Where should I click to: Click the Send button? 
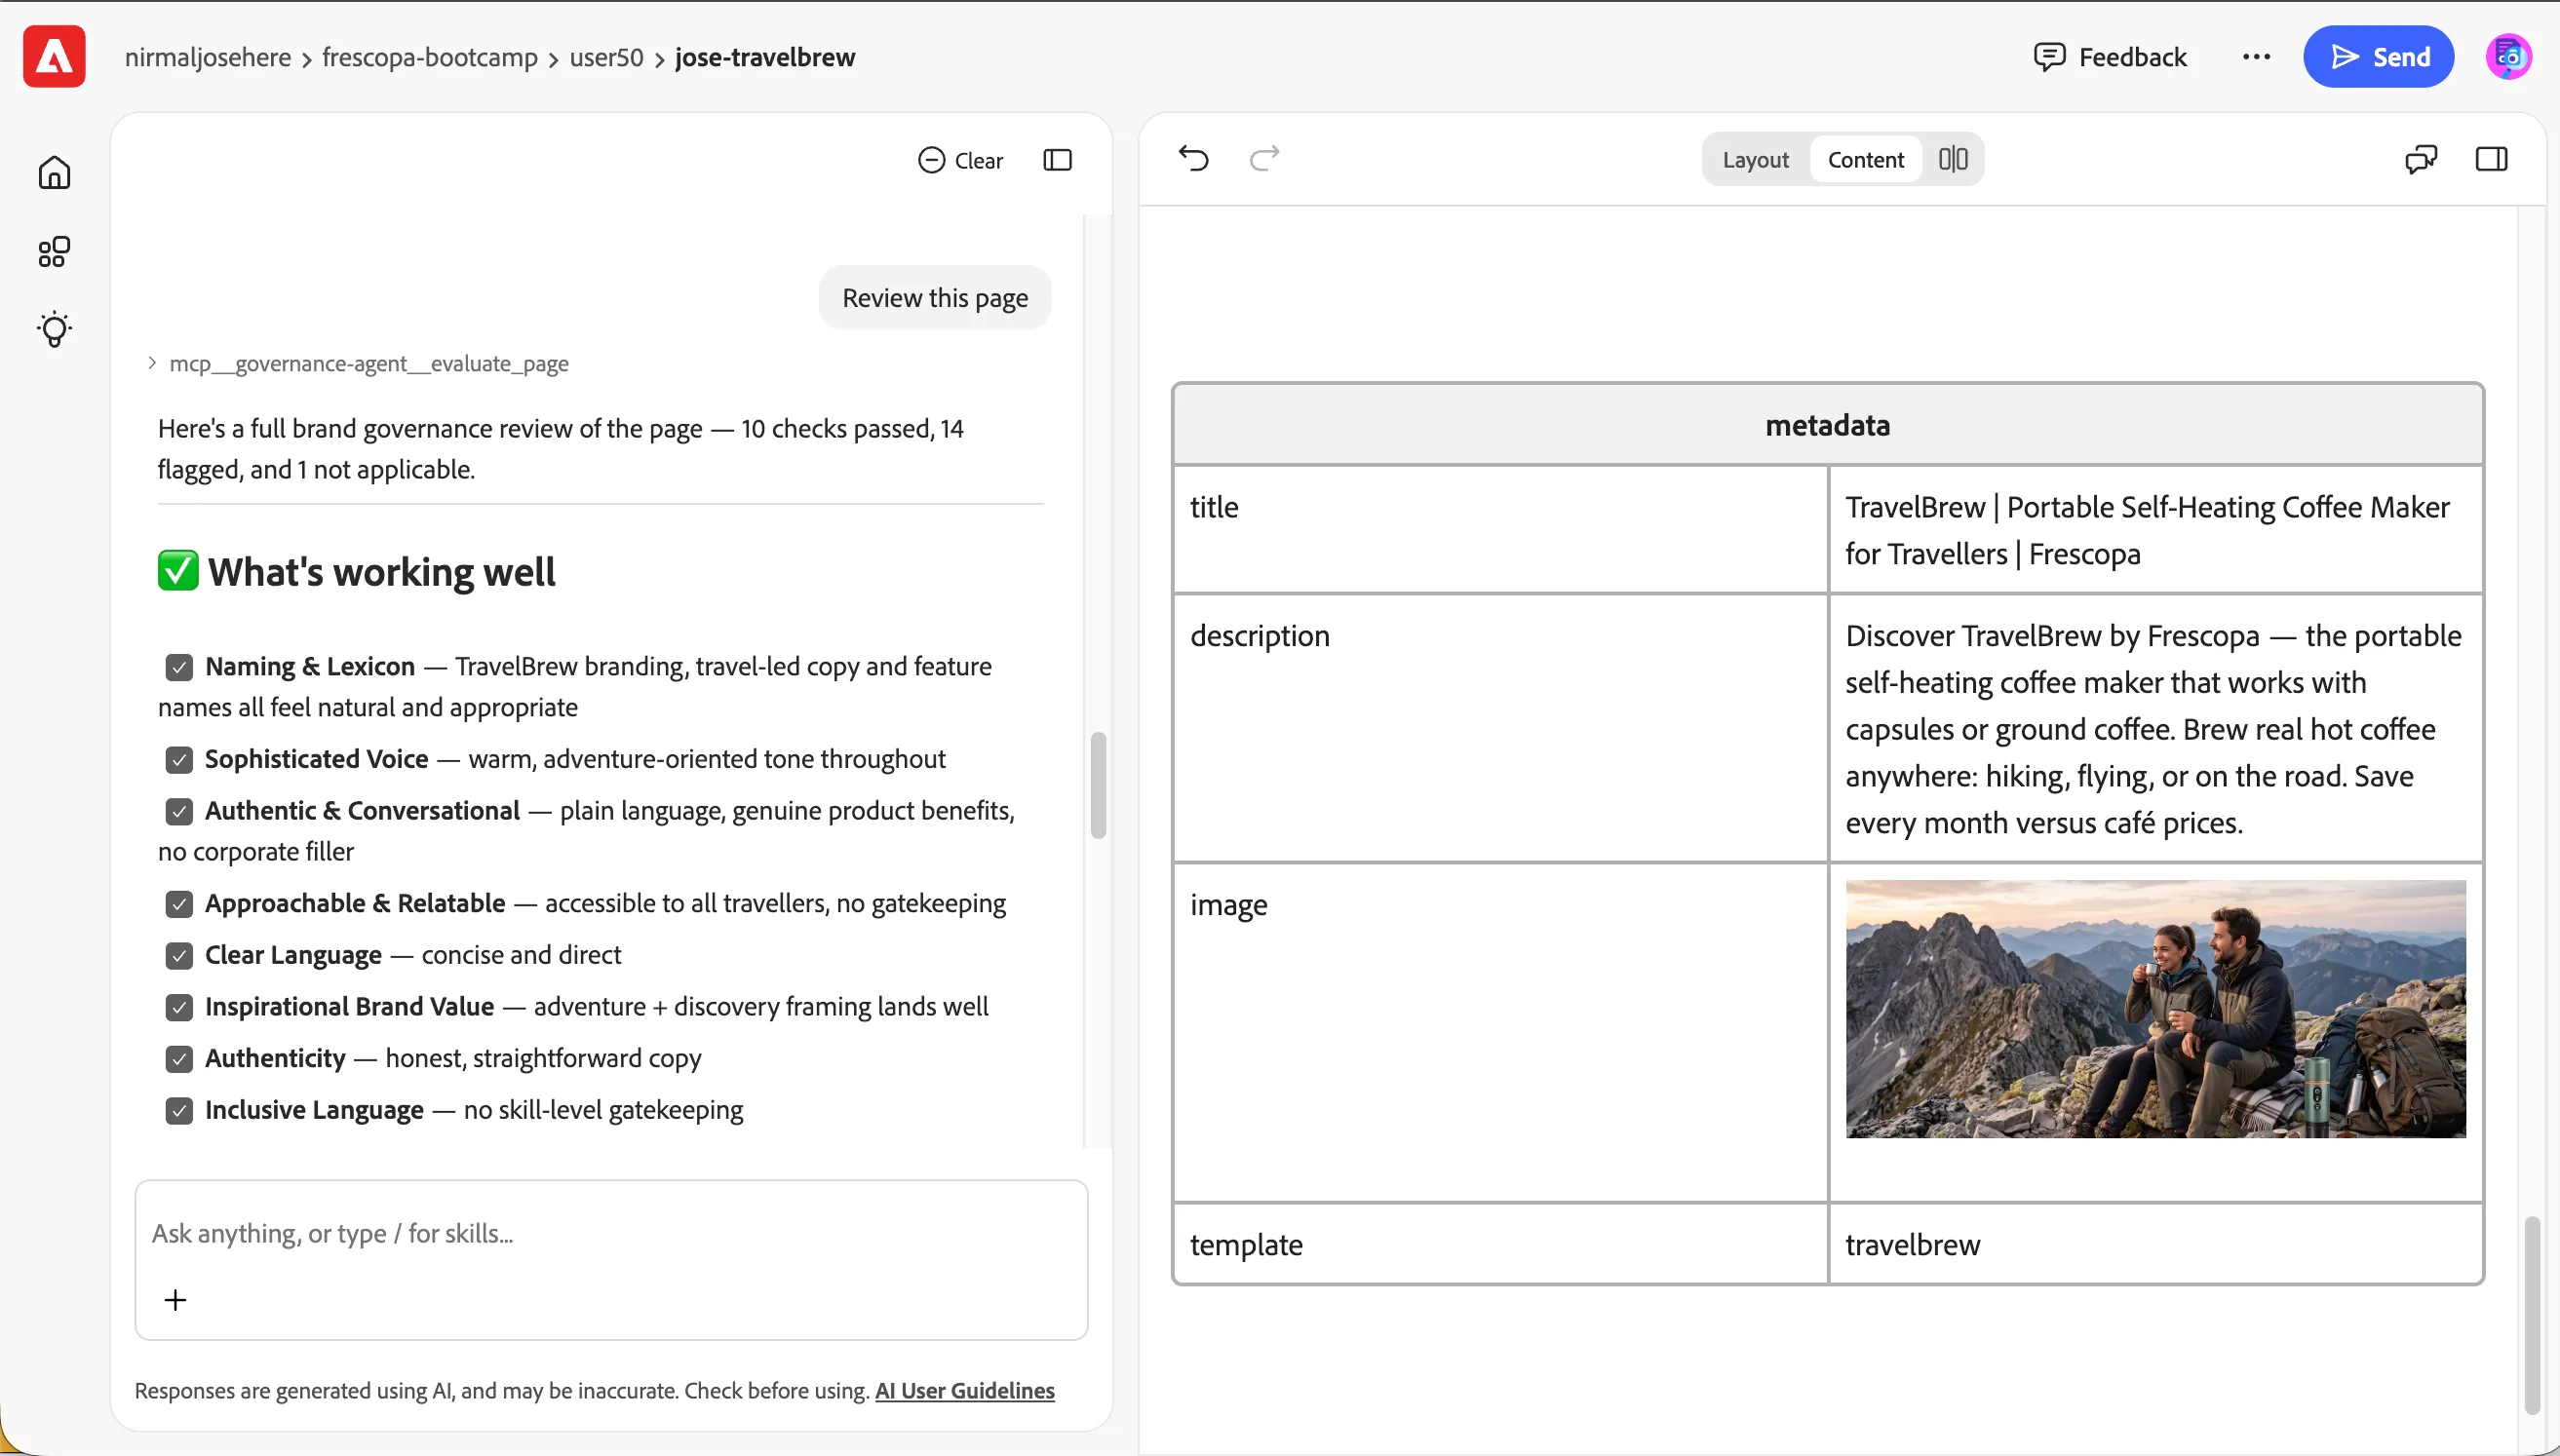[2378, 57]
